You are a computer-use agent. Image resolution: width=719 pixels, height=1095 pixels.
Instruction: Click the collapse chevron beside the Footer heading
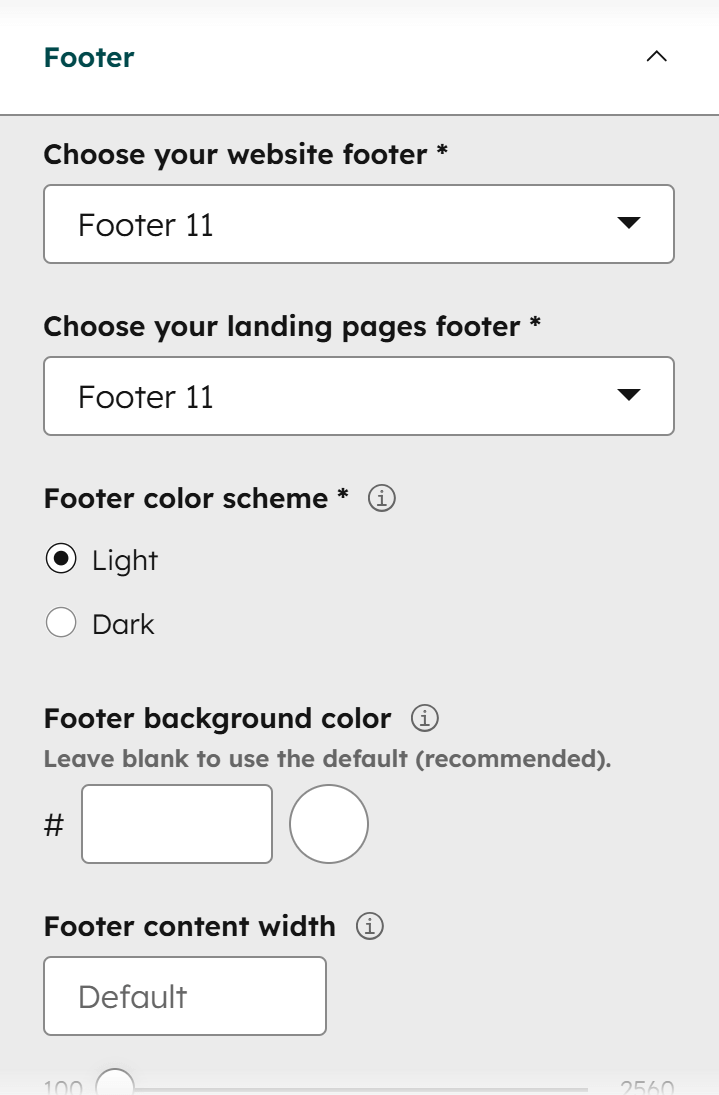(x=657, y=57)
